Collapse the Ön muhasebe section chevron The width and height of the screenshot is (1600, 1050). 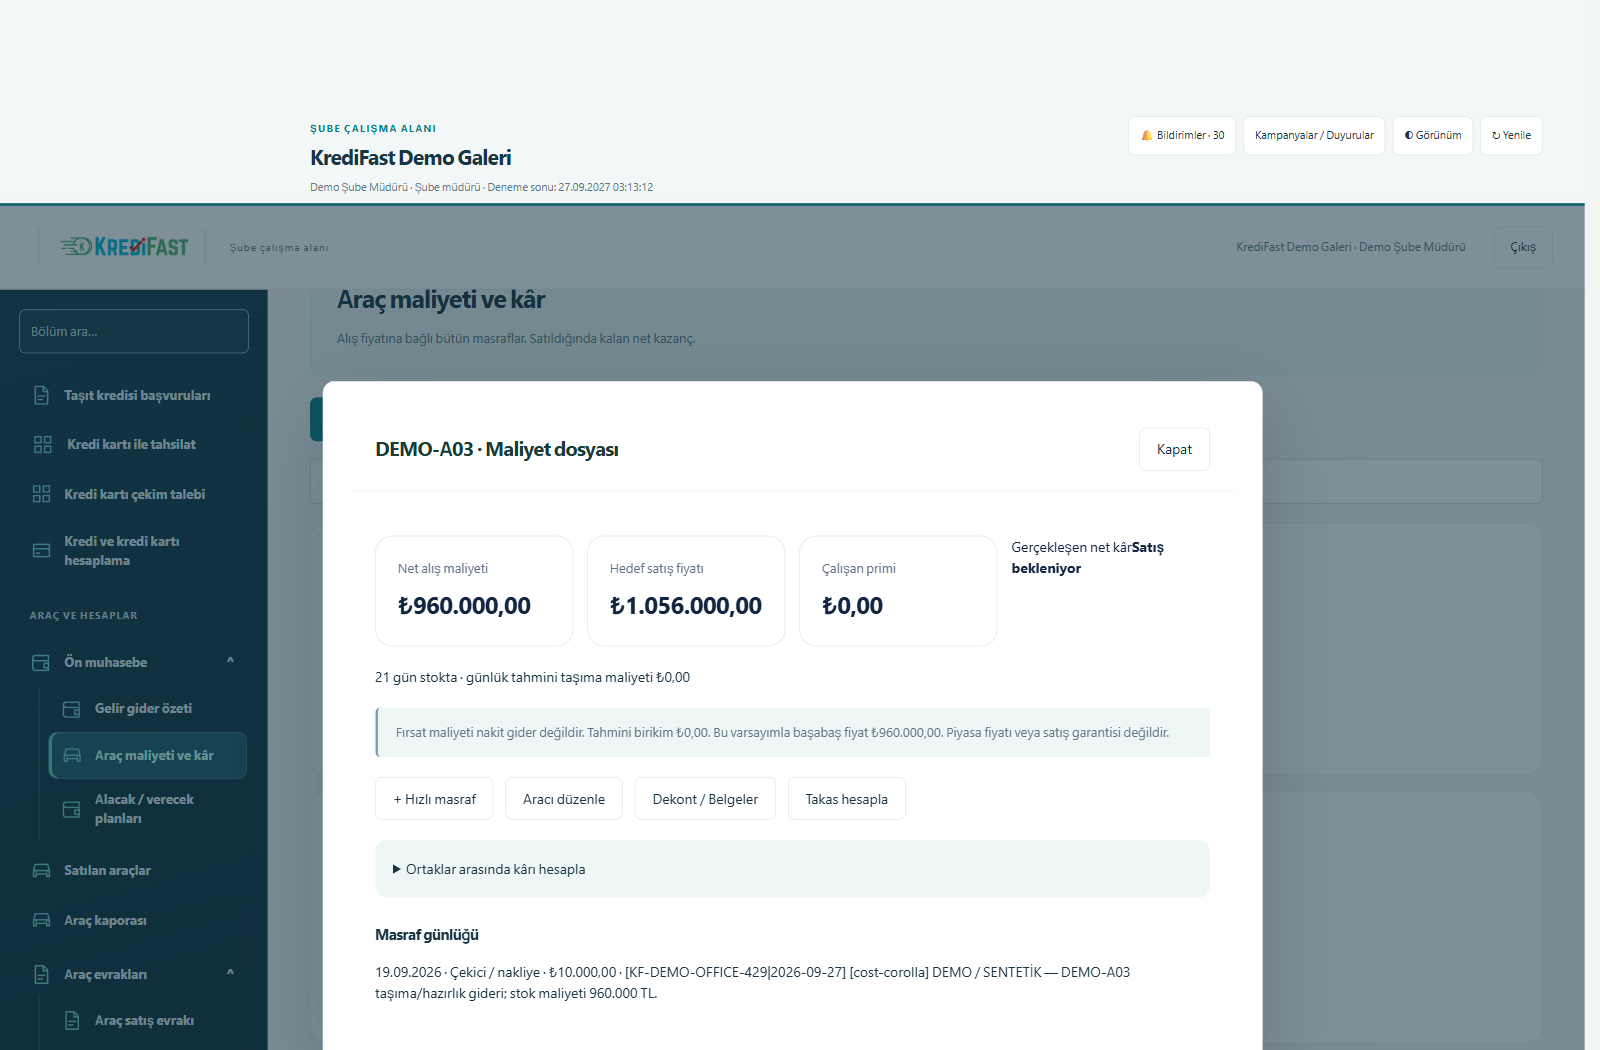coord(230,661)
